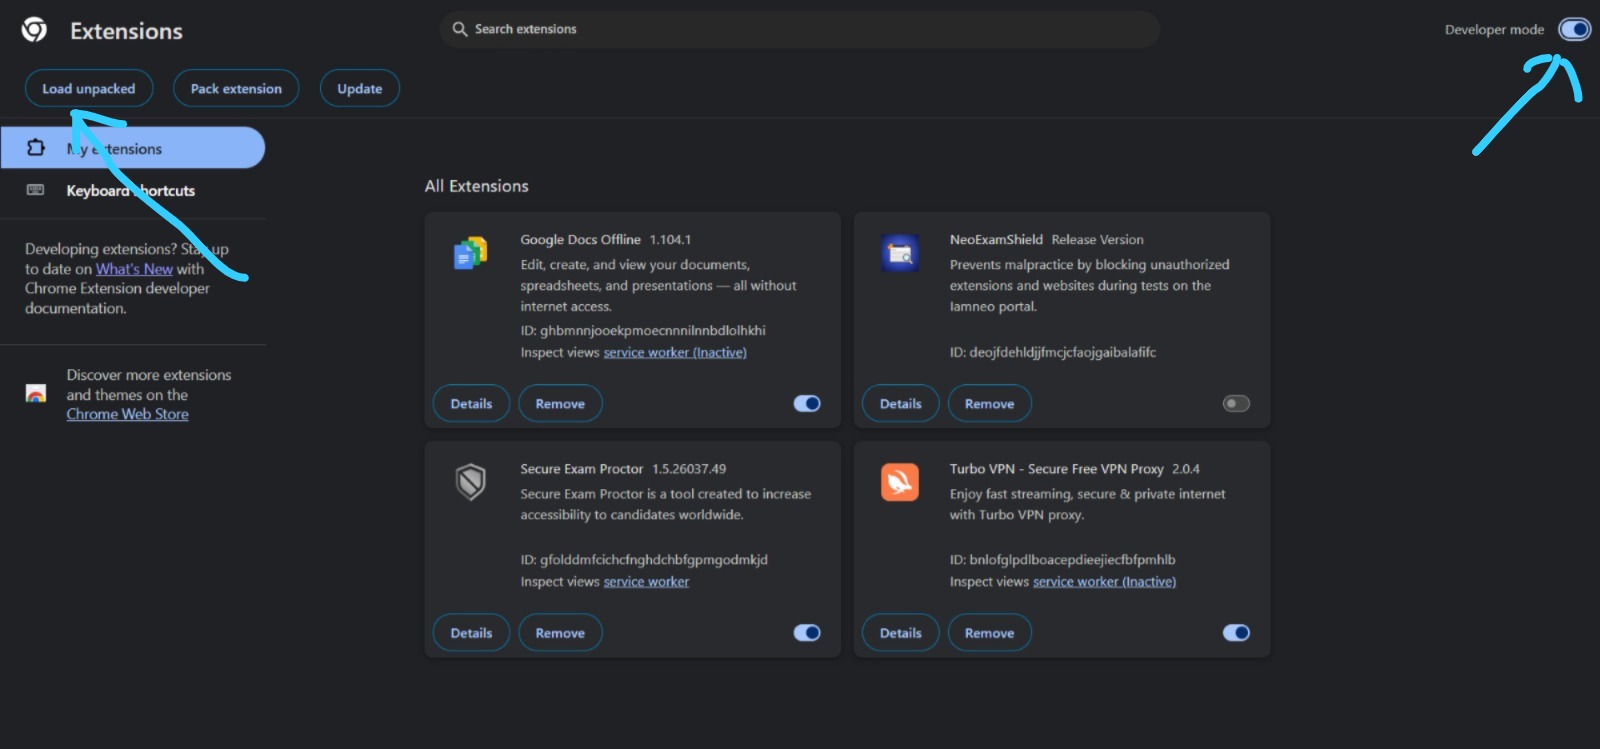Click the All Extensions heading
This screenshot has height=749, width=1600.
point(476,186)
